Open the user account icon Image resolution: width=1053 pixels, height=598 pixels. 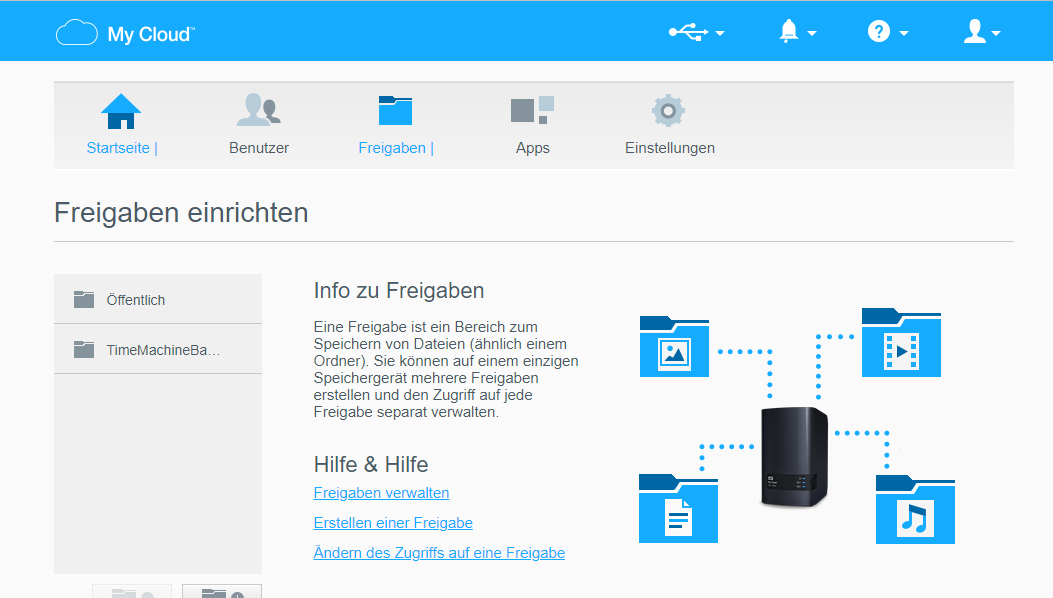[974, 32]
